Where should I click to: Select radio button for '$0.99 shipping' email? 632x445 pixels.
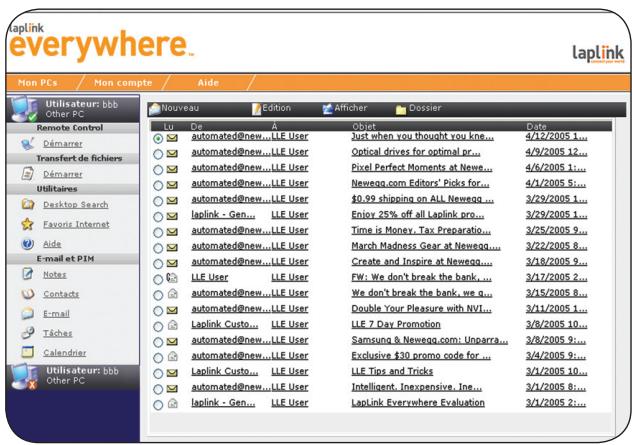158,201
